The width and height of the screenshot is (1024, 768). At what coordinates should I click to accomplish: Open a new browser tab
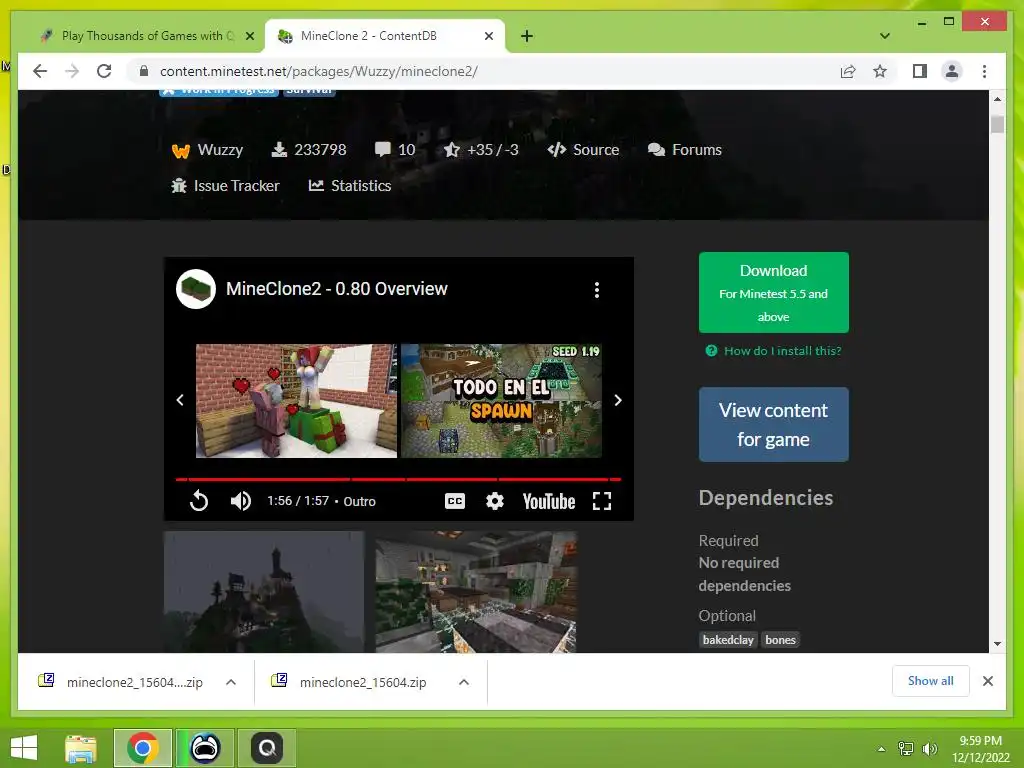coord(527,36)
